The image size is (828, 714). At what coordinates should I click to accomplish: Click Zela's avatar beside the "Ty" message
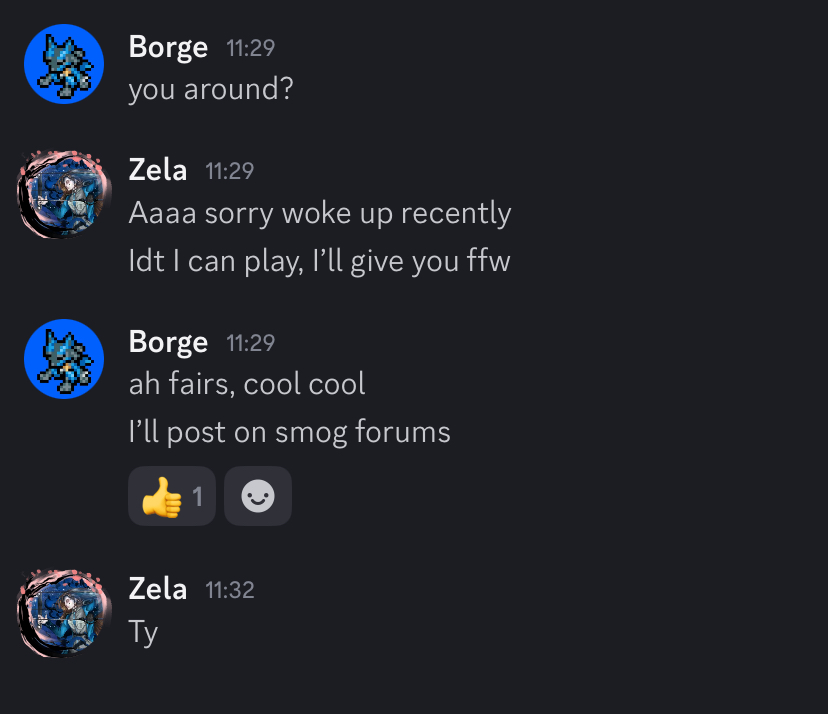[64, 613]
